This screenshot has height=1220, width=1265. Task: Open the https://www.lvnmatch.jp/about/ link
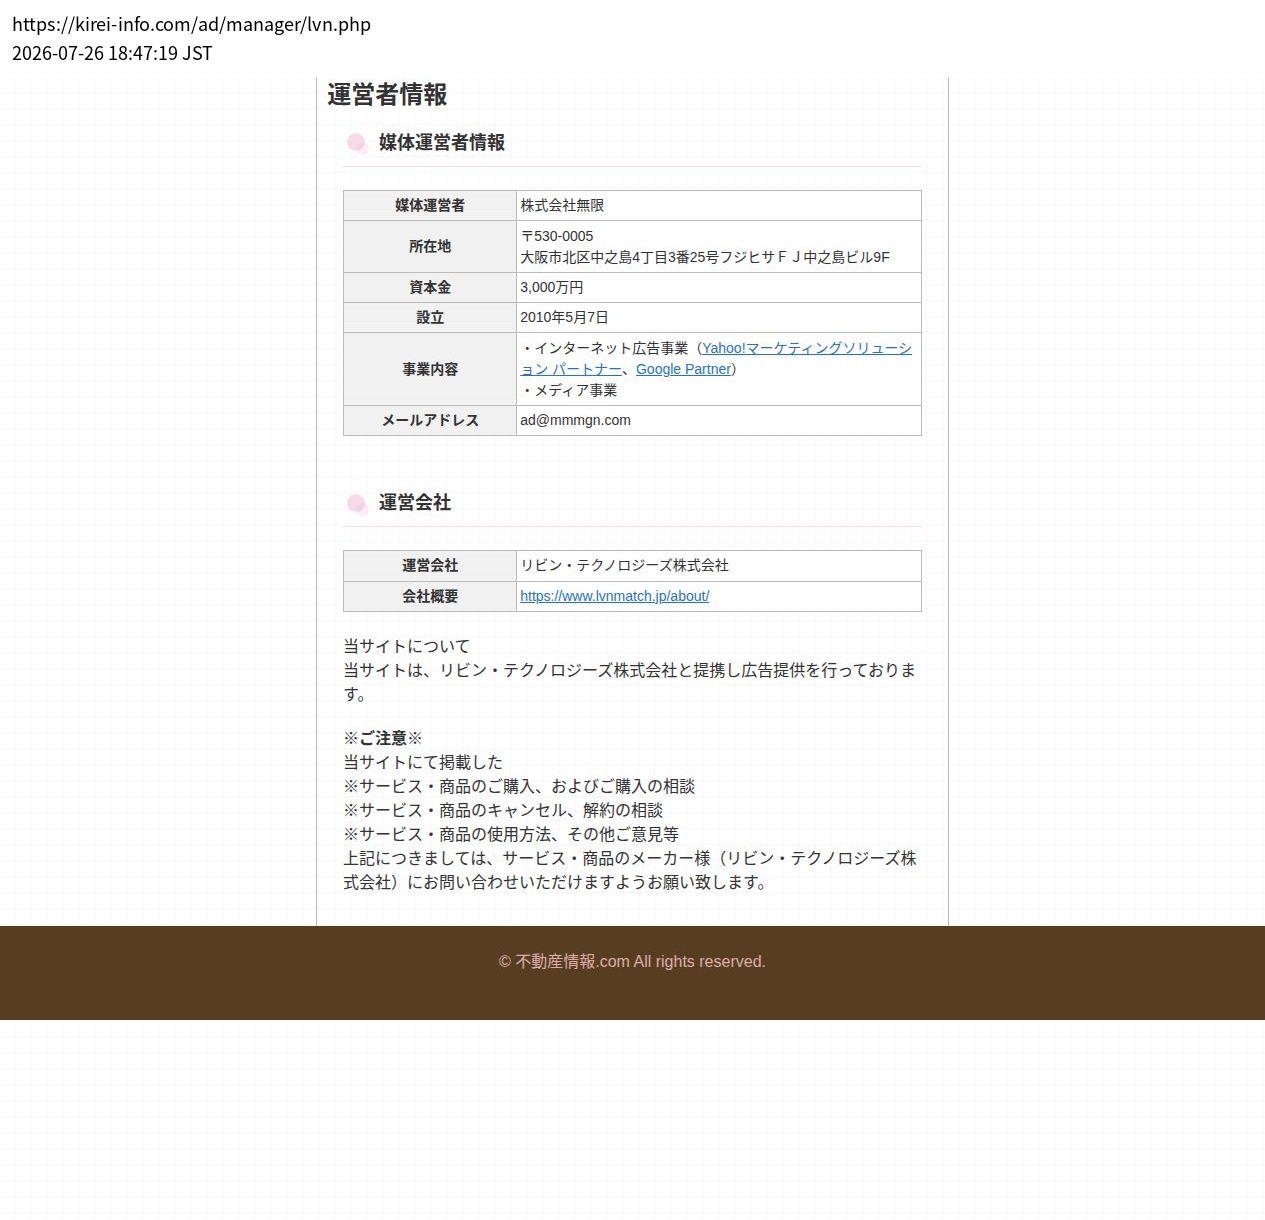tap(614, 596)
